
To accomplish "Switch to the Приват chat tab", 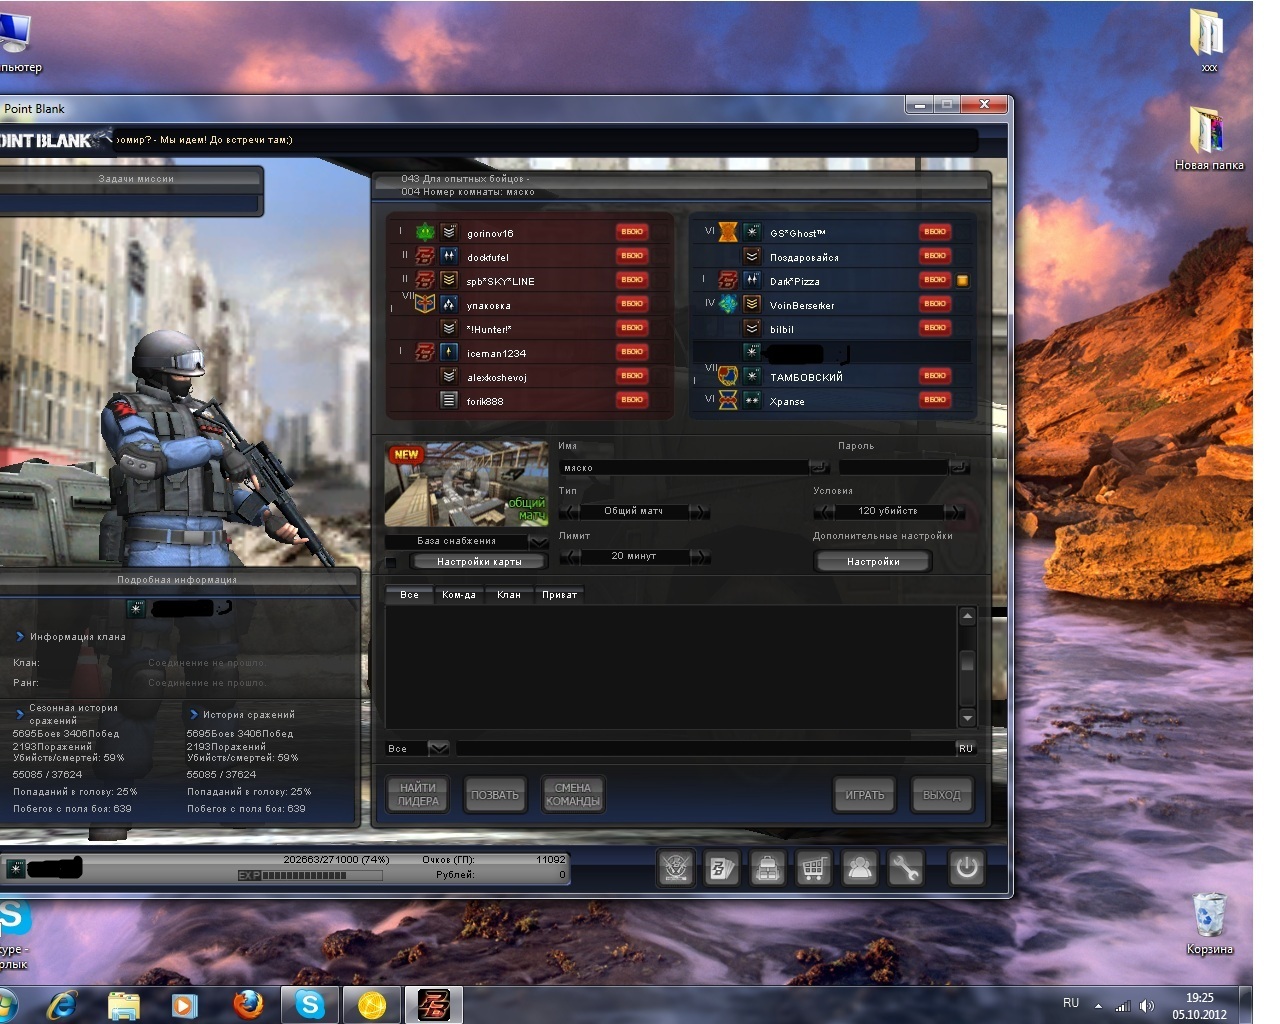I will tap(559, 595).
